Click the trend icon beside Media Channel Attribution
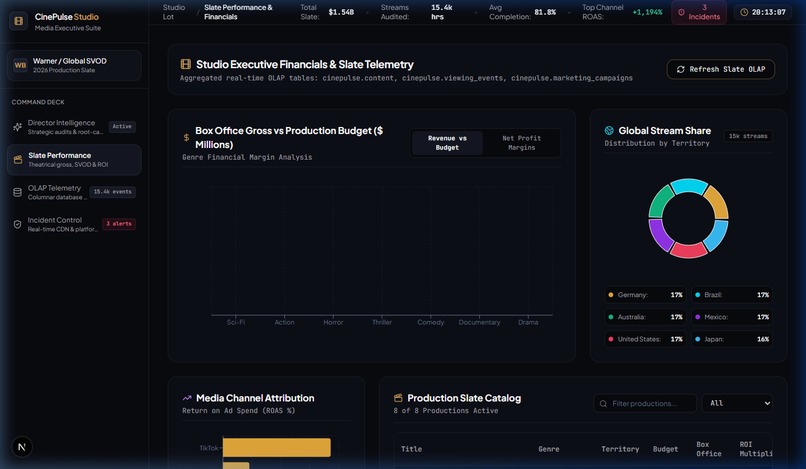The image size is (806, 469). pyautogui.click(x=187, y=398)
